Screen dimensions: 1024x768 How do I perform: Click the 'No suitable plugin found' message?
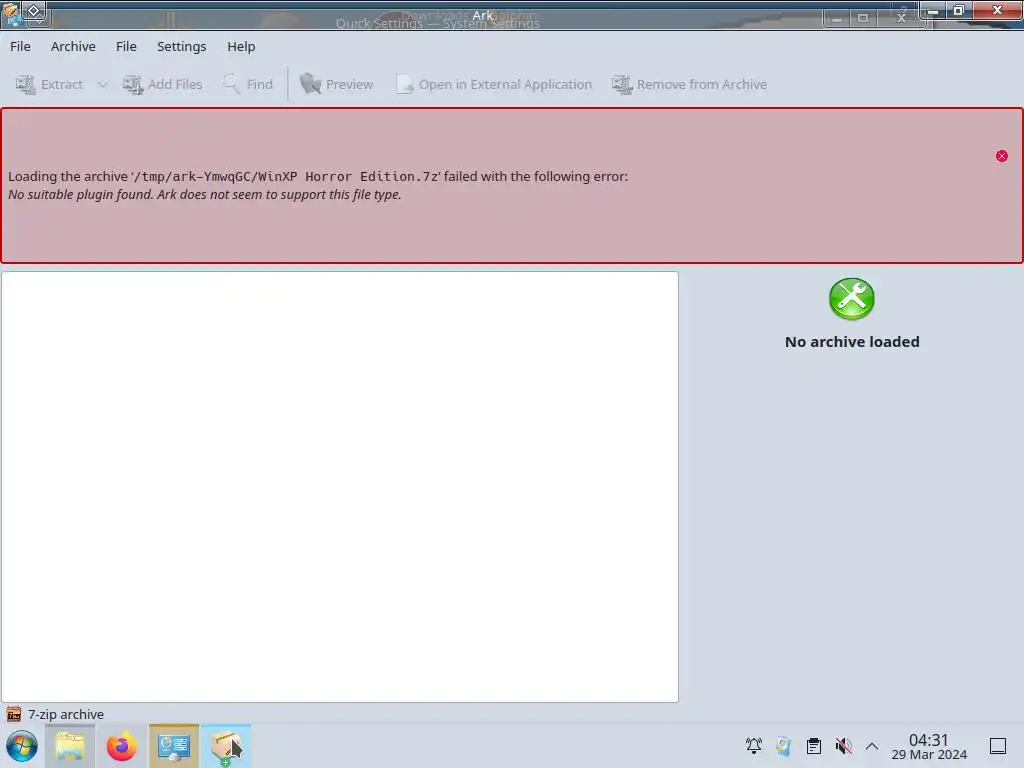coord(205,195)
